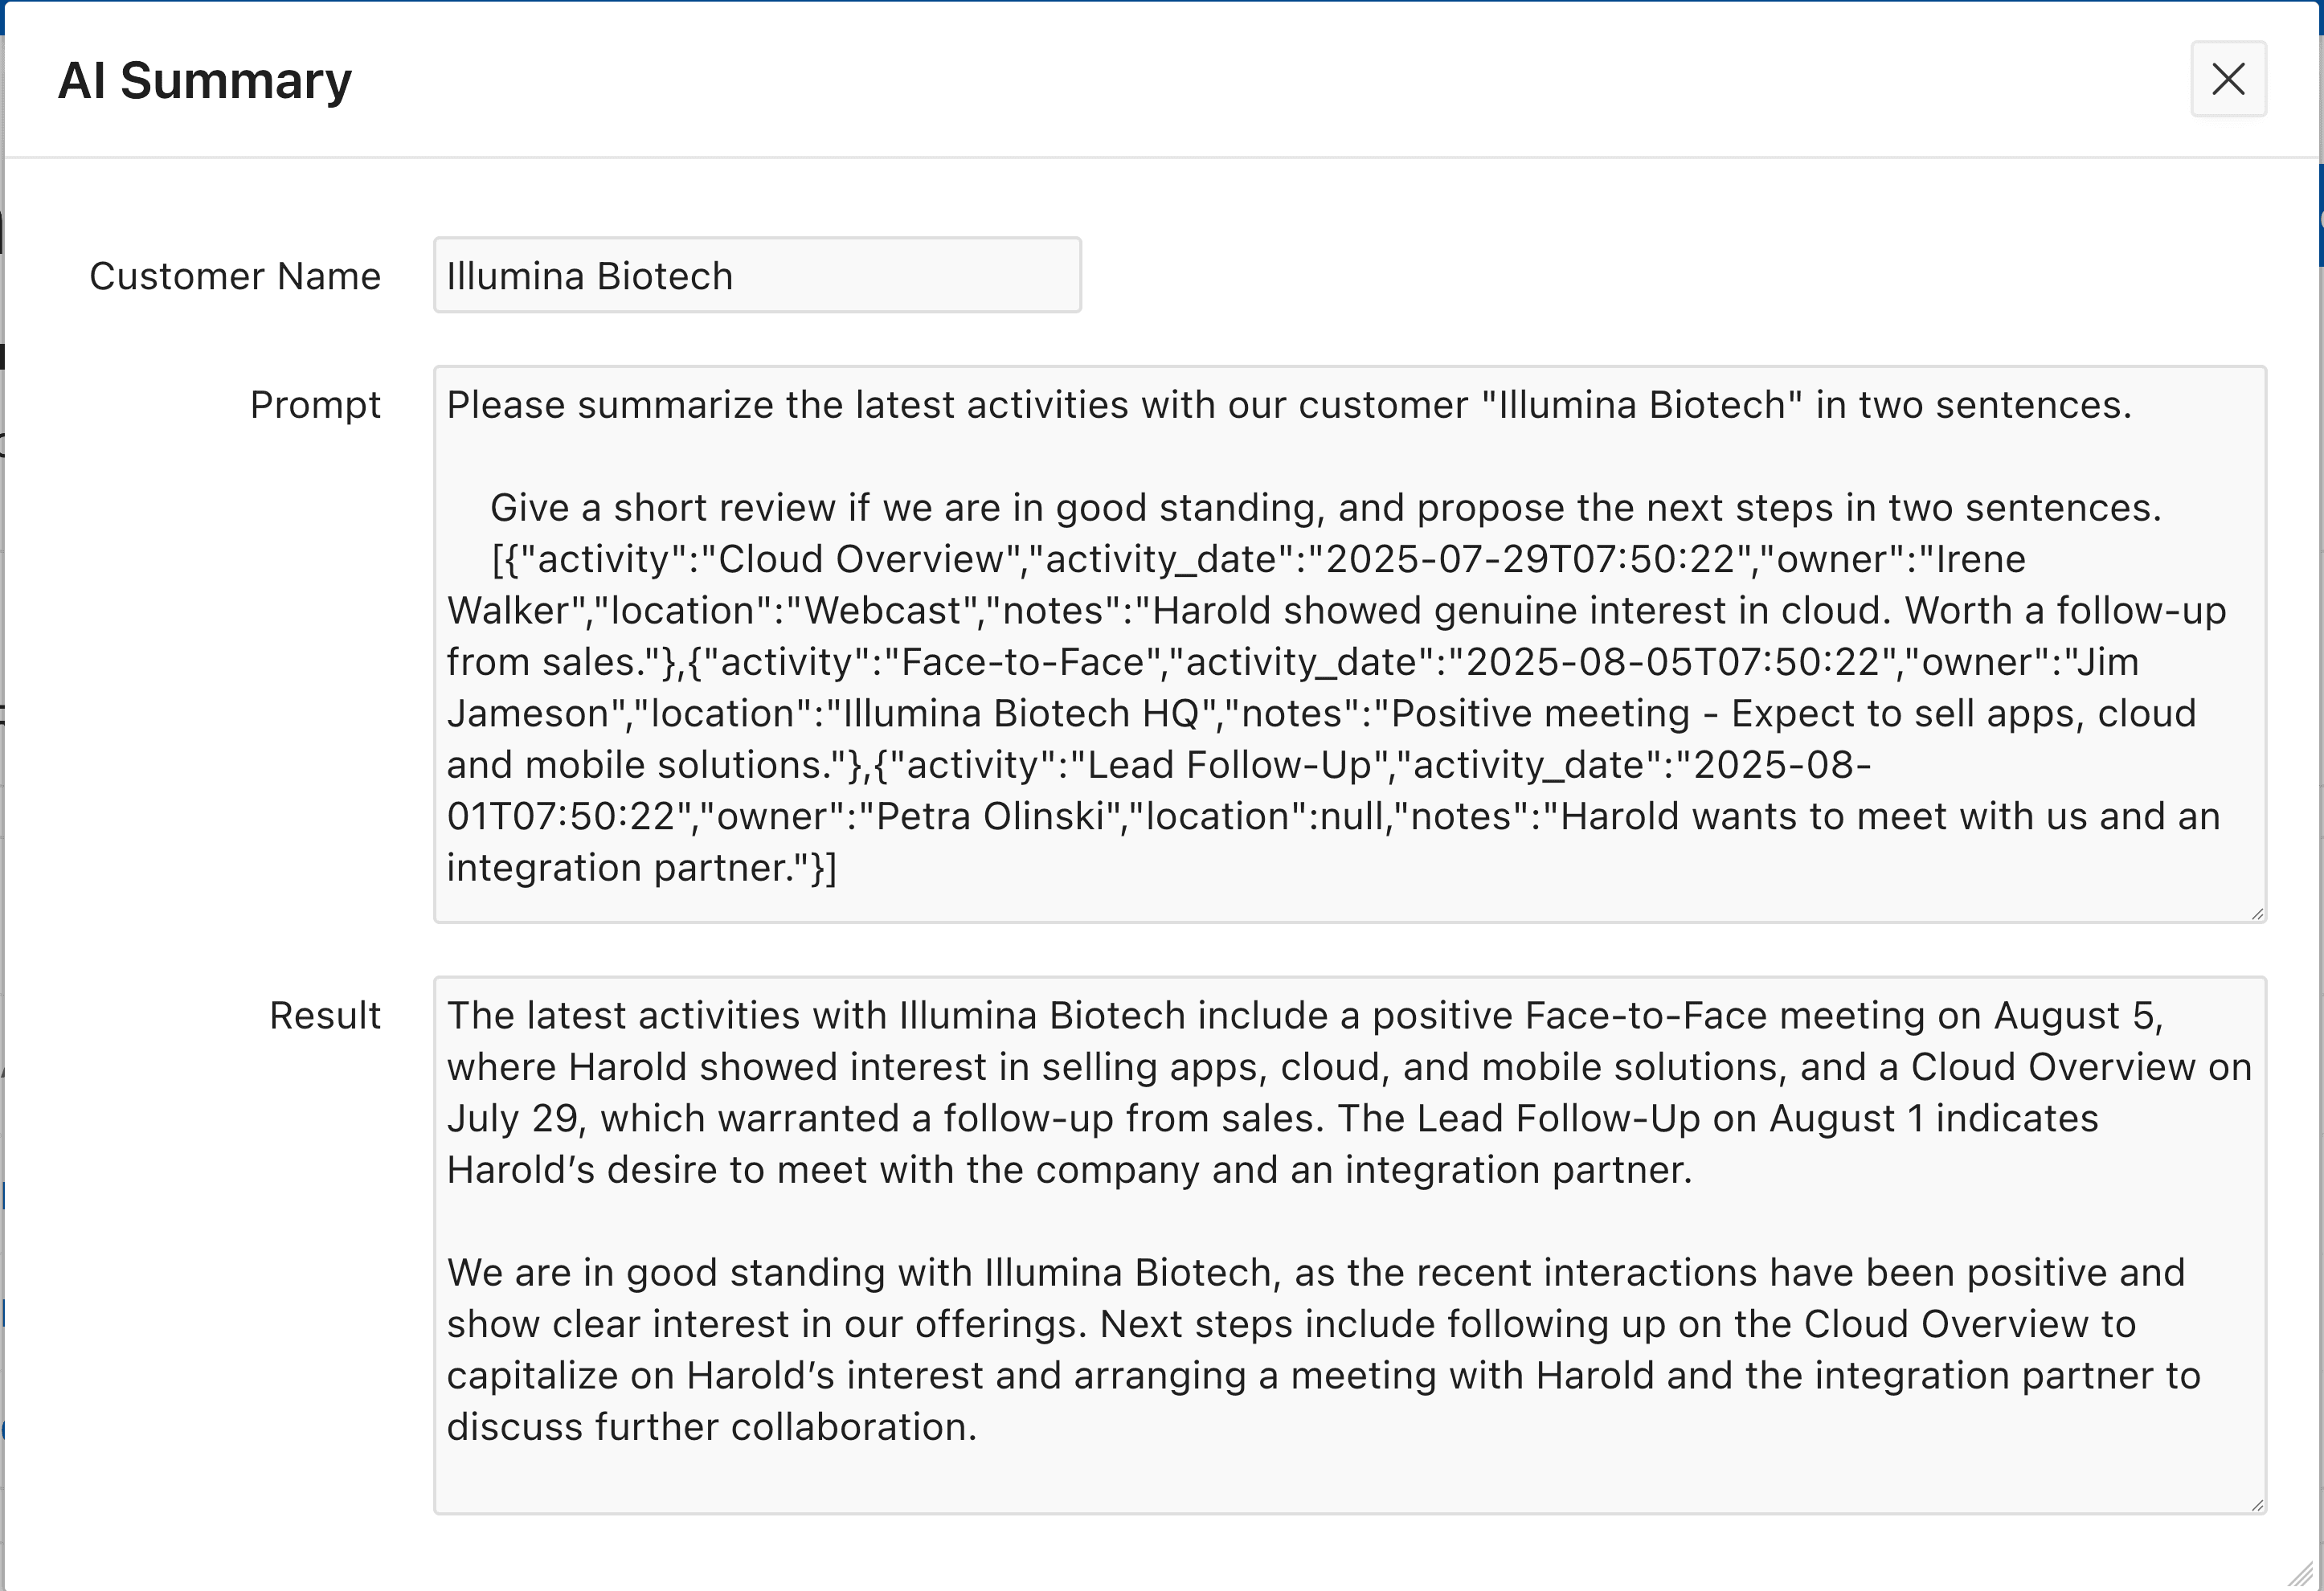Click "Illumina Biotech HQ" in prompt text
This screenshot has height=1591, width=2324.
point(1020,714)
